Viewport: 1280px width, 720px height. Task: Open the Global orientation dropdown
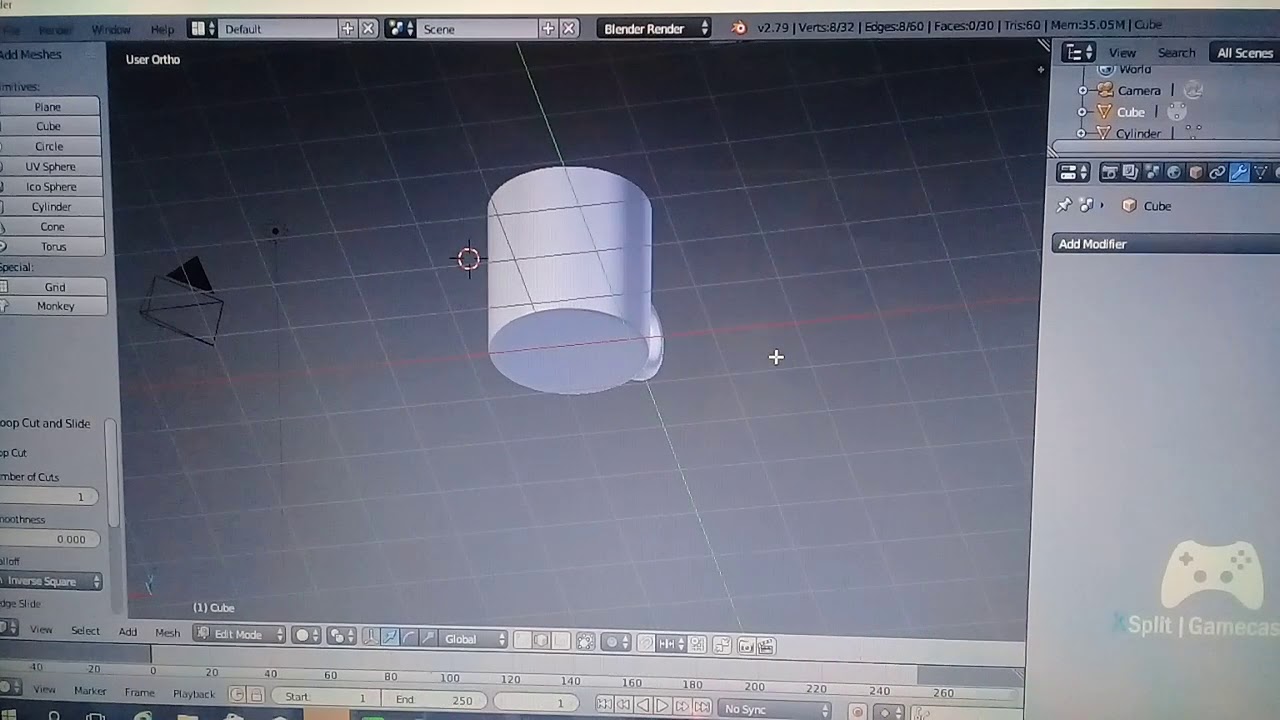474,638
